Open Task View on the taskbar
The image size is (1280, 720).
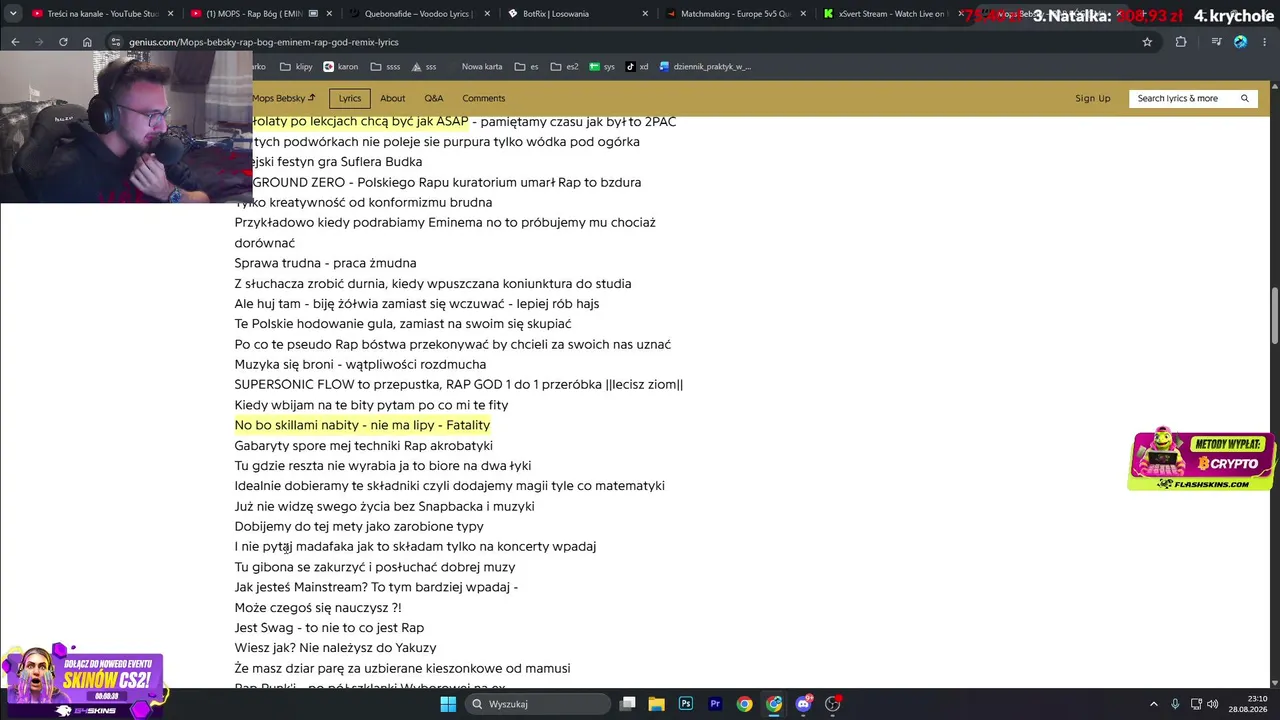click(627, 704)
